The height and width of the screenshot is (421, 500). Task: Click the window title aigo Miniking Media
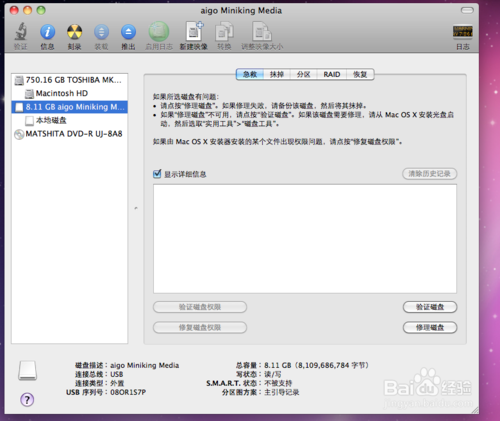point(241,11)
